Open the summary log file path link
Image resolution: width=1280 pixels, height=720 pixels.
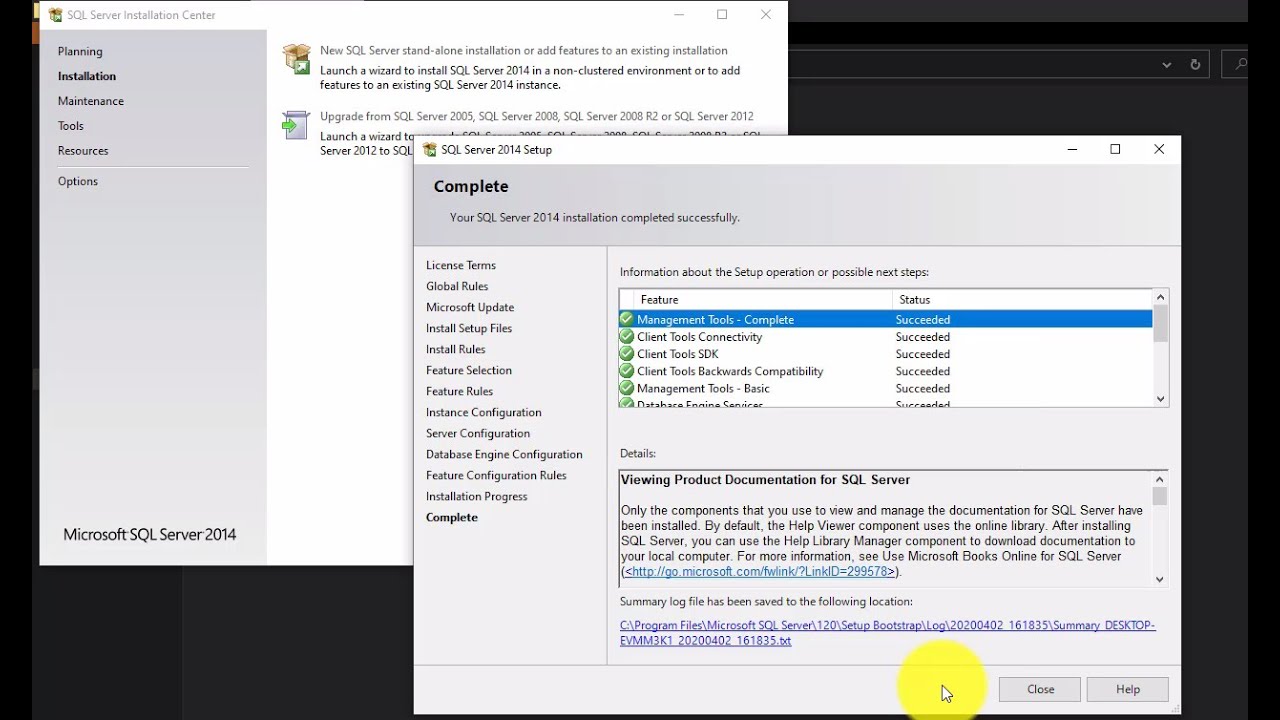click(887, 633)
